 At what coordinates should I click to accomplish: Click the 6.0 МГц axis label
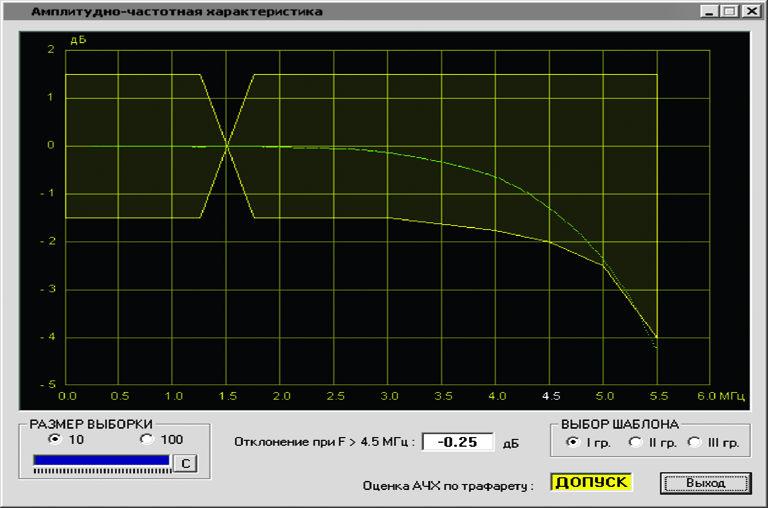pos(721,396)
